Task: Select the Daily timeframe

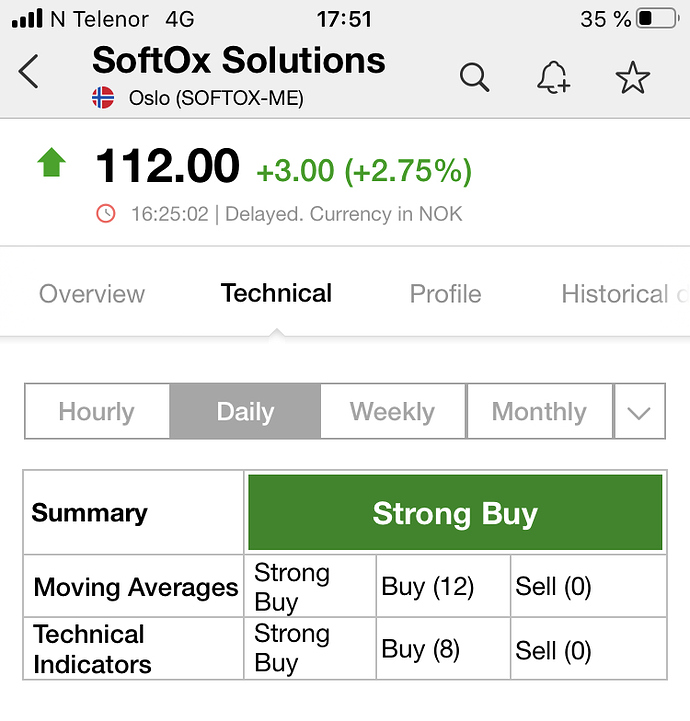Action: pyautogui.click(x=245, y=412)
